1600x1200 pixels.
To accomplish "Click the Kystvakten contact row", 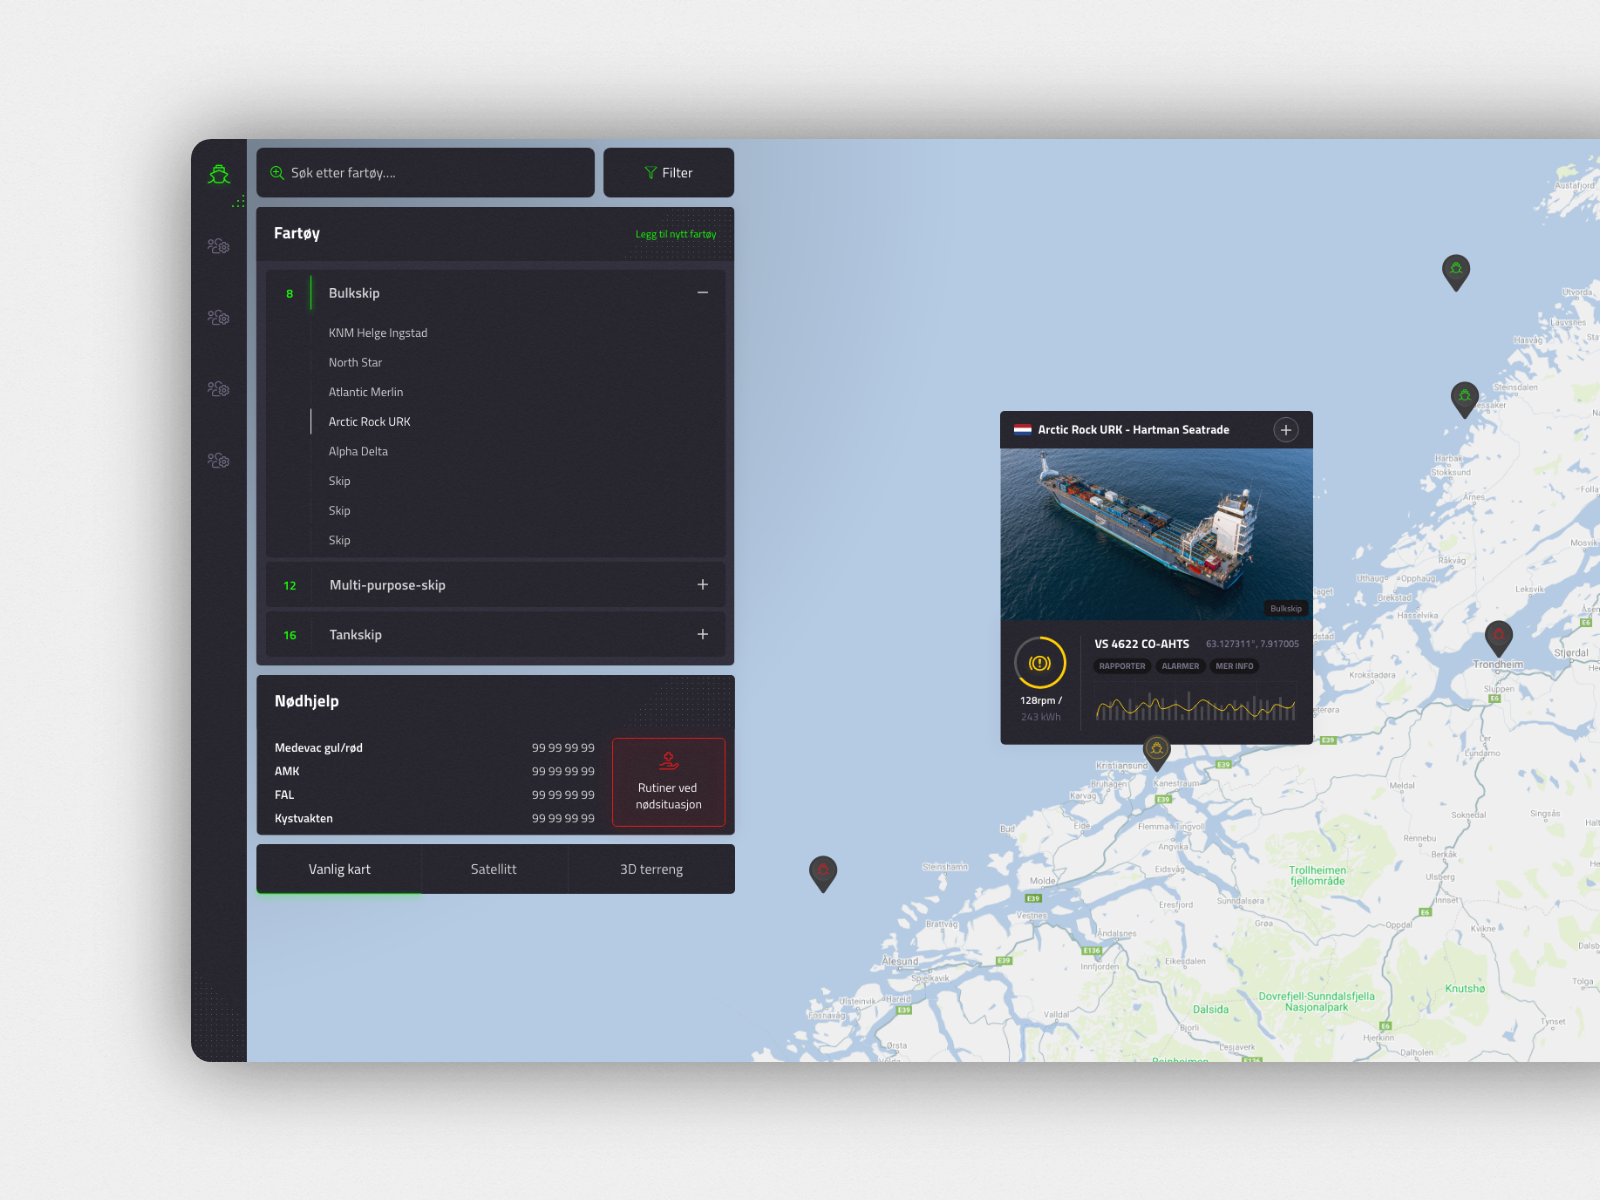I will click(434, 818).
